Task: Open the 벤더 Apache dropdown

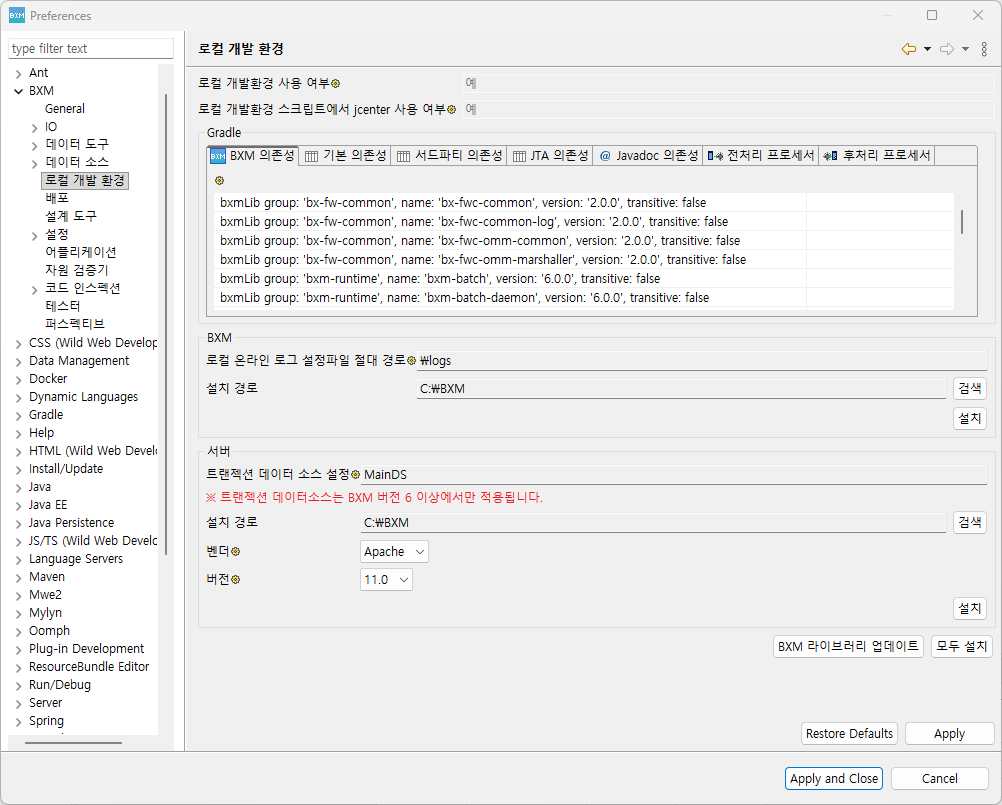Action: pyautogui.click(x=394, y=552)
